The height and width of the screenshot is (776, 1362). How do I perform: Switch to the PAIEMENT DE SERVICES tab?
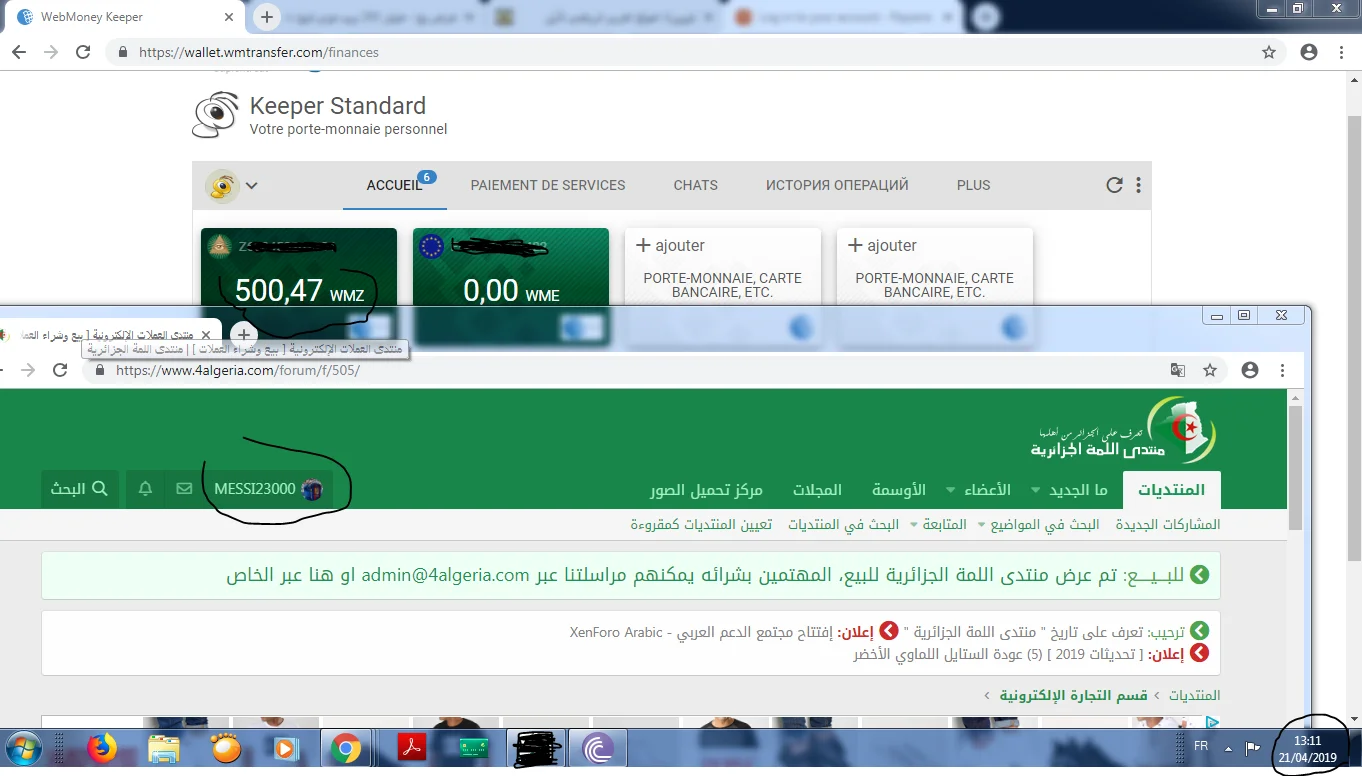coord(547,185)
